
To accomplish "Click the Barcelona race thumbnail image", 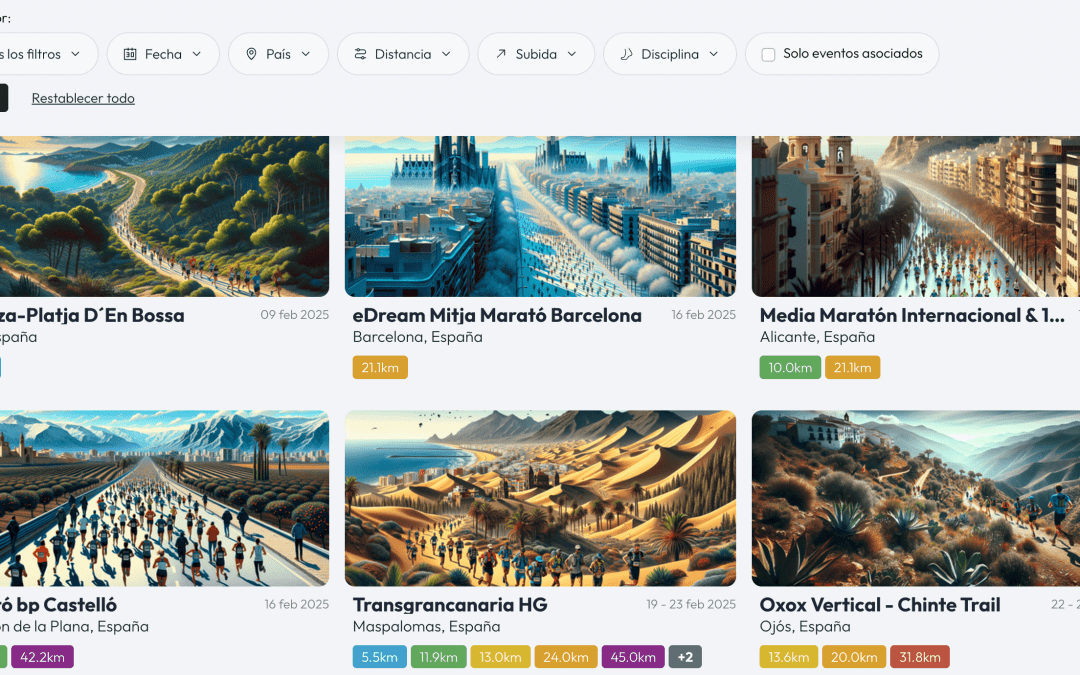I will pyautogui.click(x=540, y=216).
